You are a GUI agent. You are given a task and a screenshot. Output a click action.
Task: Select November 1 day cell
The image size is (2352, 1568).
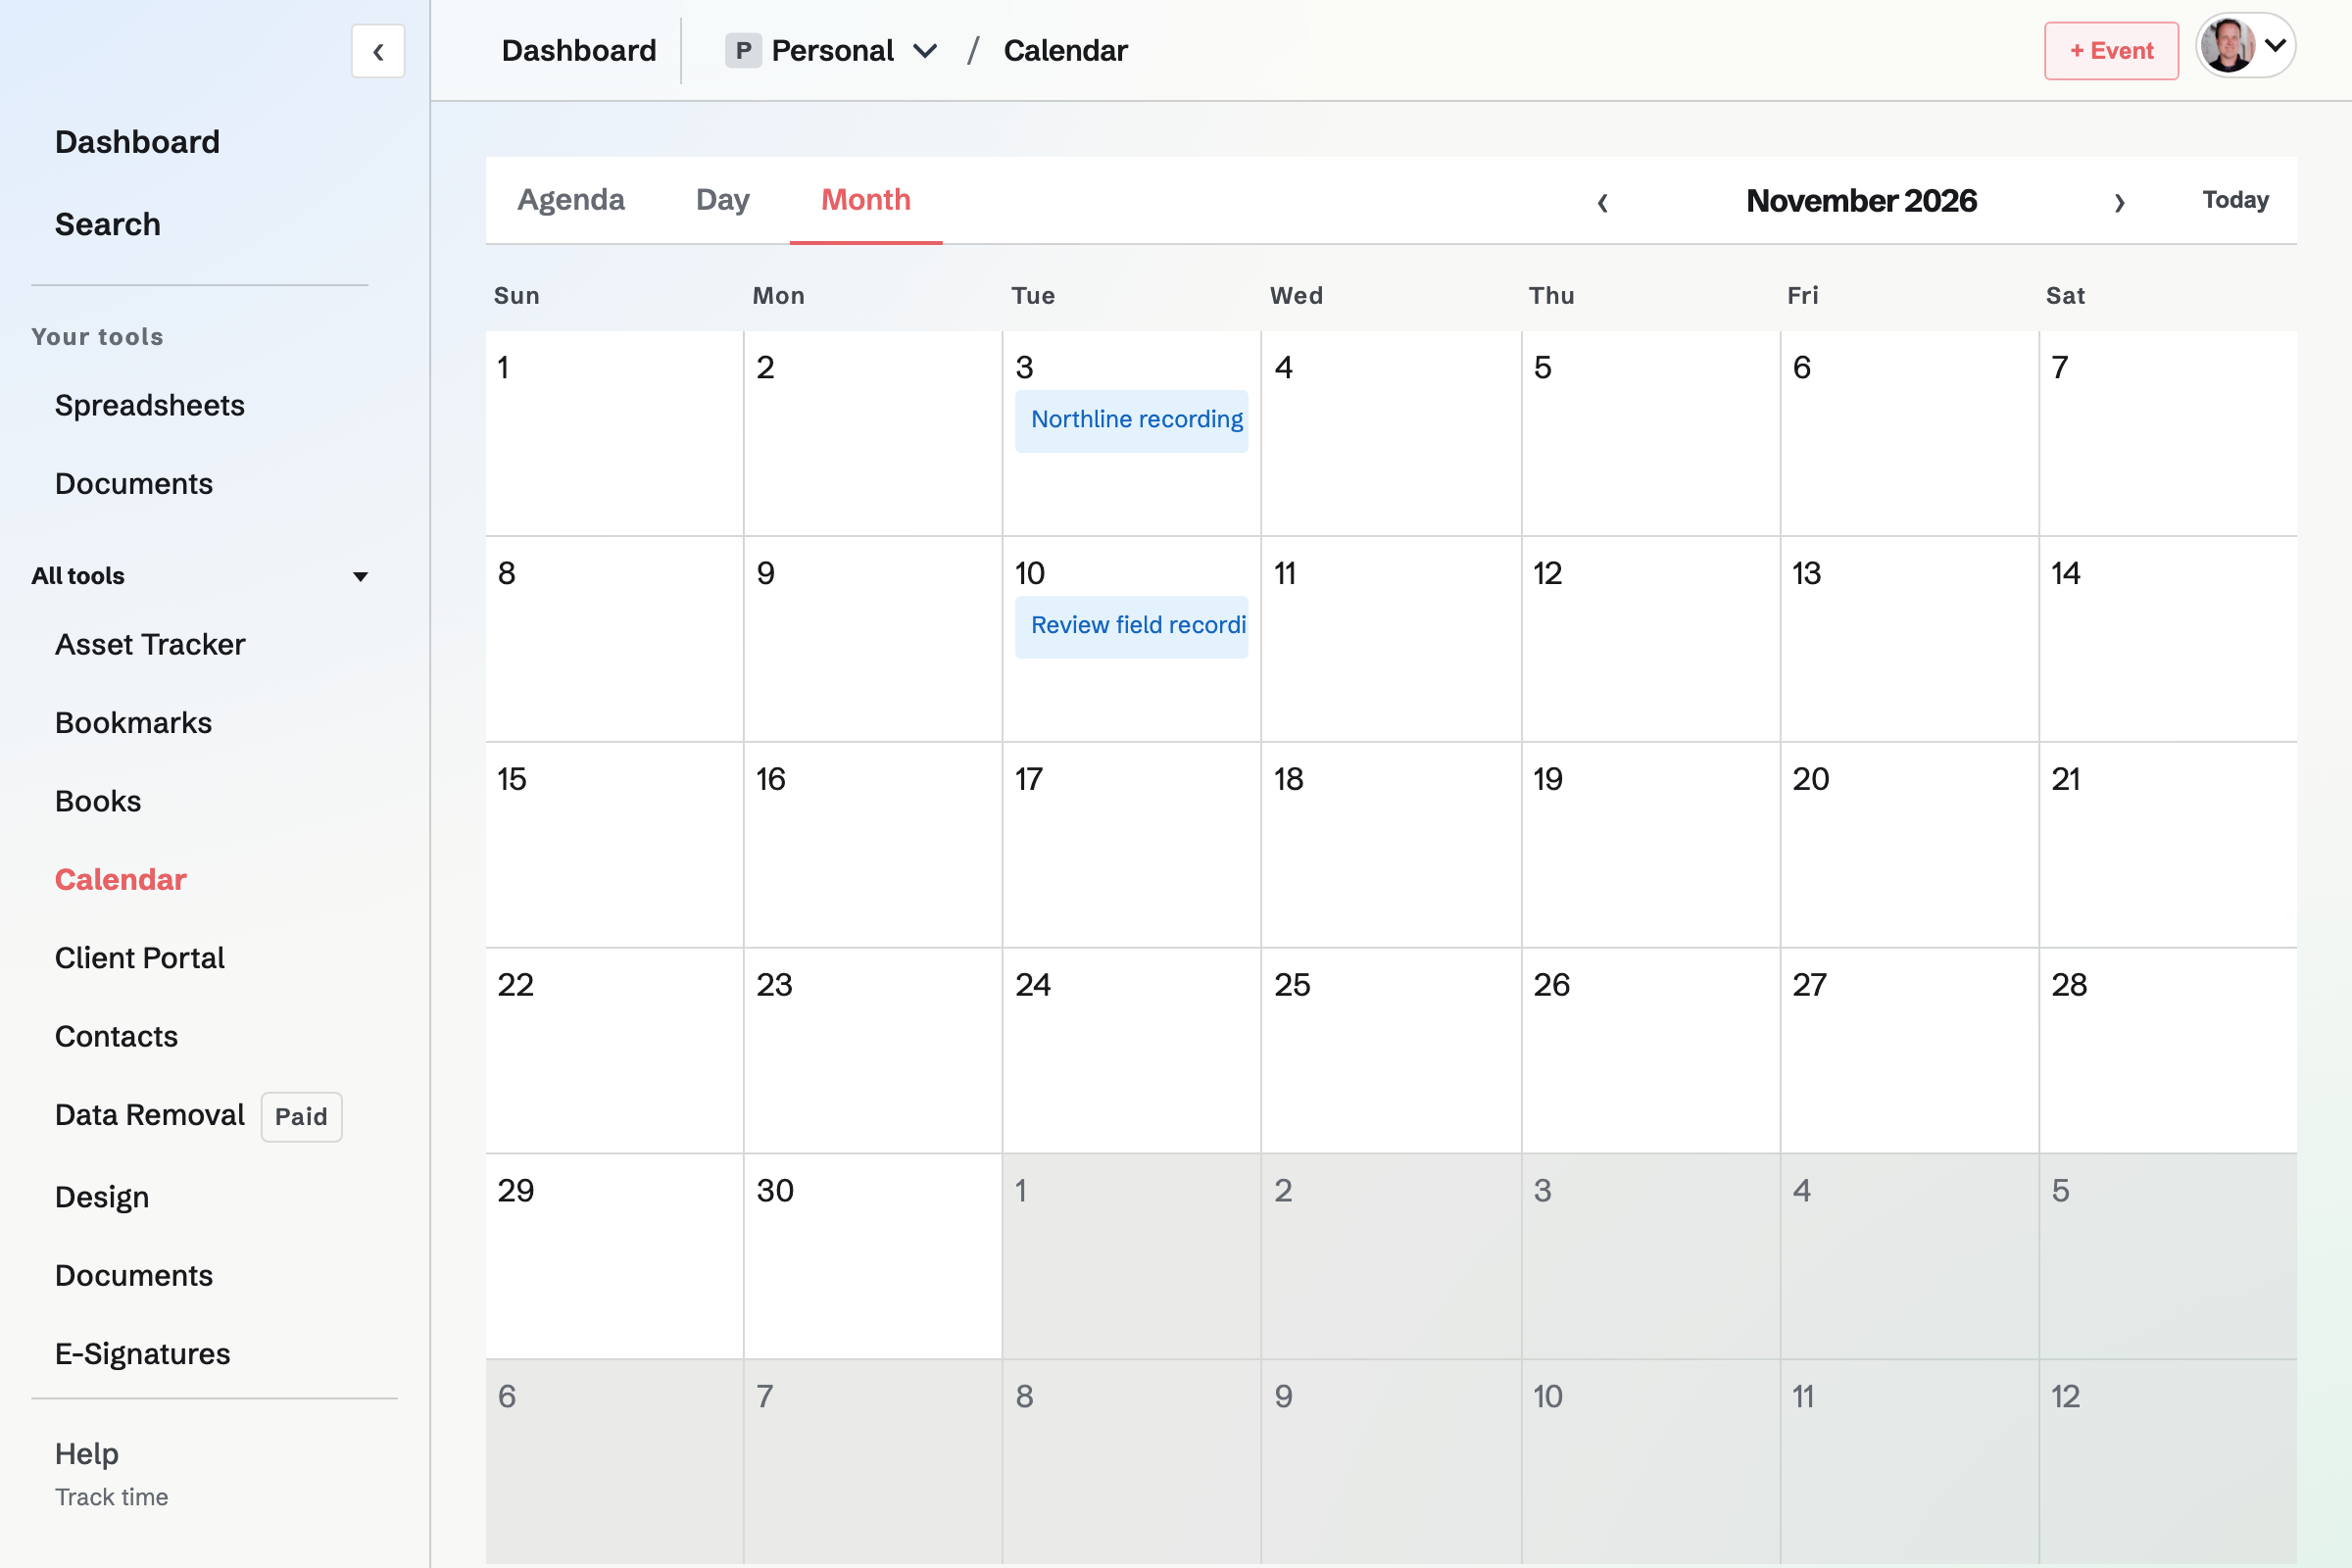[x=614, y=433]
